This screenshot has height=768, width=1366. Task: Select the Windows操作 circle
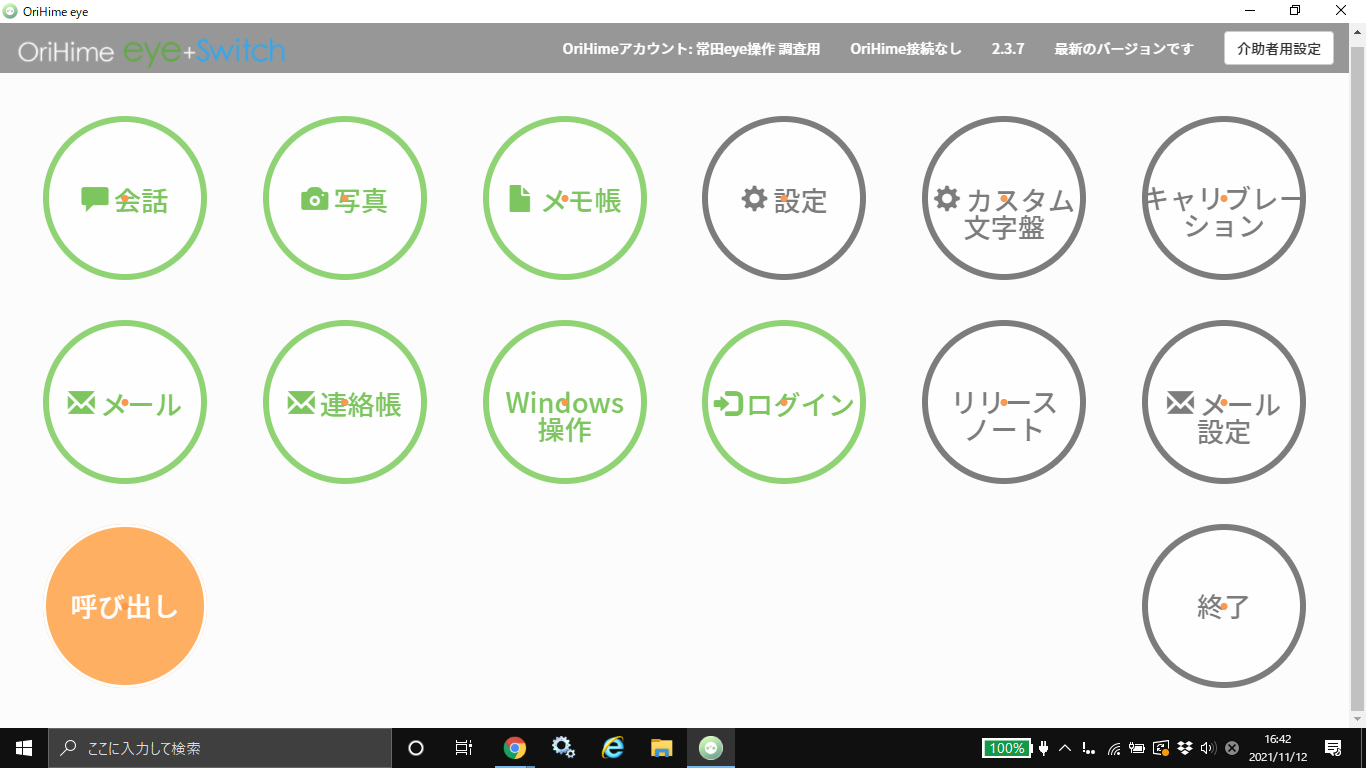point(565,402)
